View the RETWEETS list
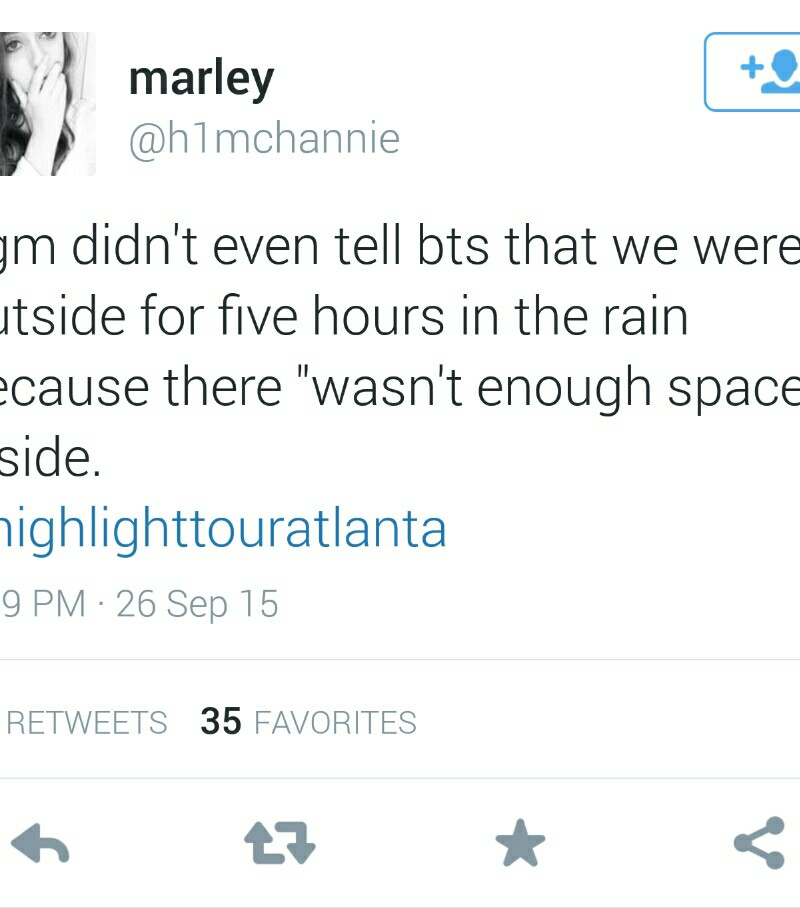Viewport: 800px width, 908px height. point(86,723)
